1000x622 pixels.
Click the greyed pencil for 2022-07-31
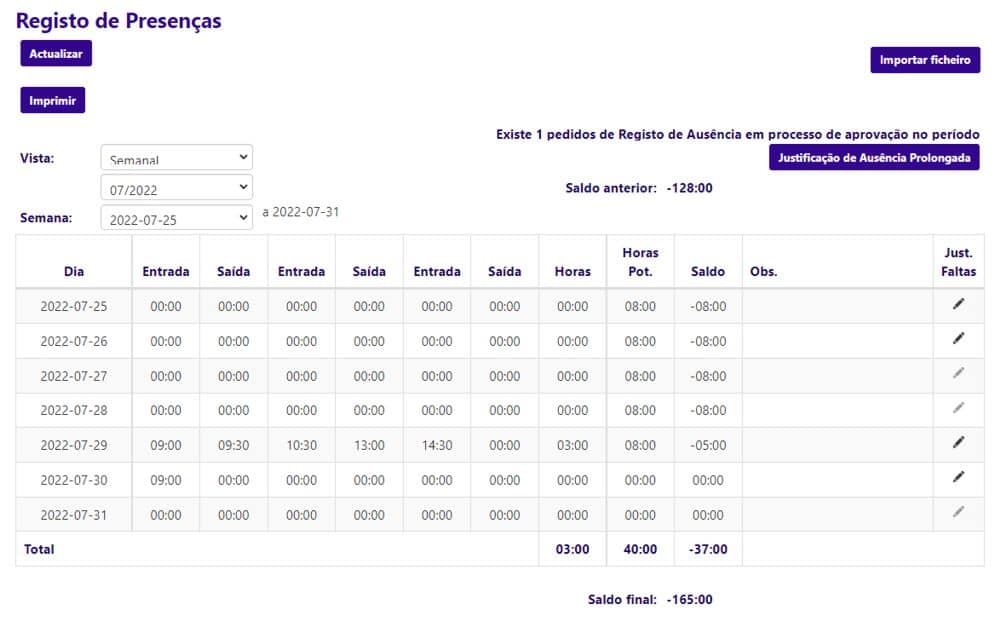[958, 512]
